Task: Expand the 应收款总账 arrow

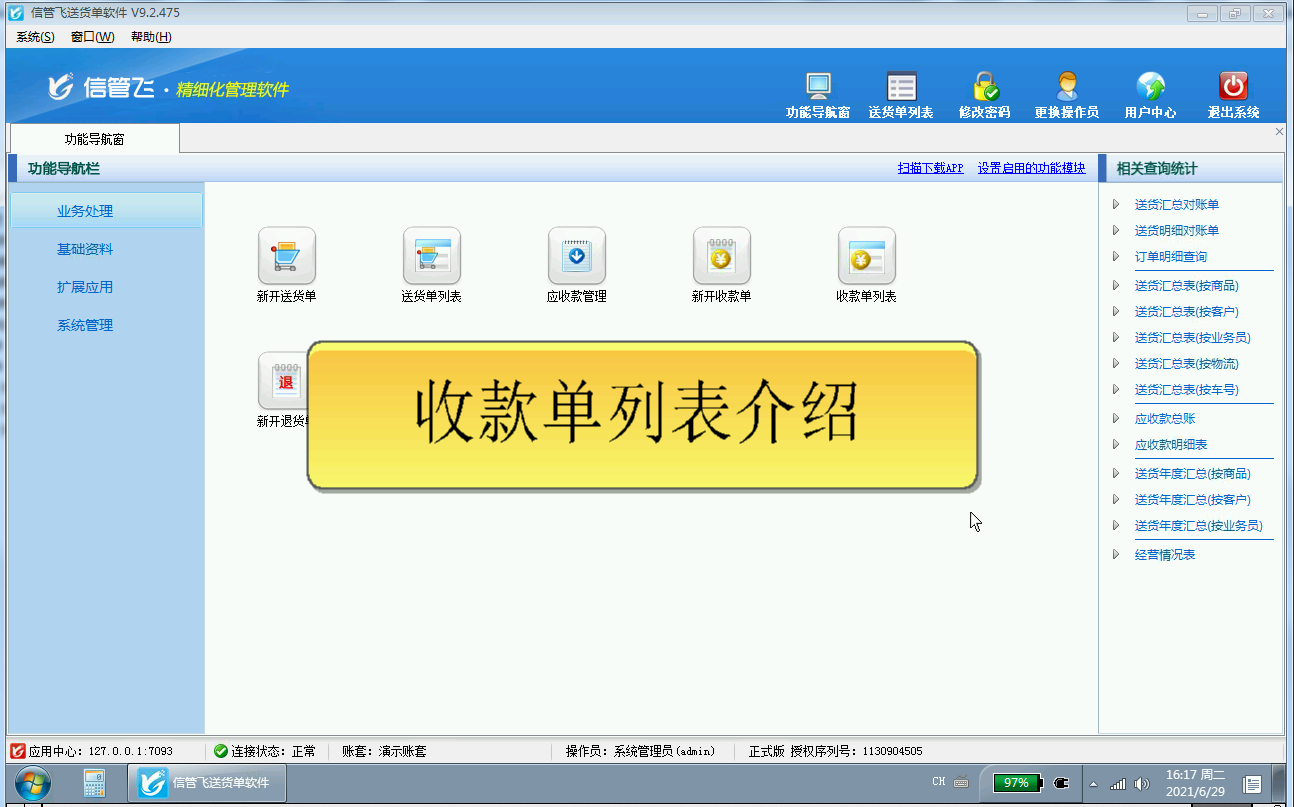Action: 1116,419
